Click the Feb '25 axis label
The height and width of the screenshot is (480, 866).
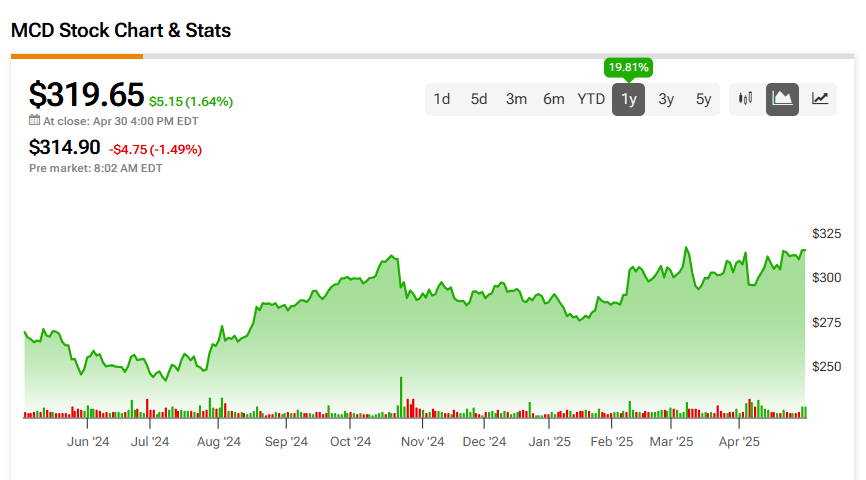pyautogui.click(x=611, y=442)
